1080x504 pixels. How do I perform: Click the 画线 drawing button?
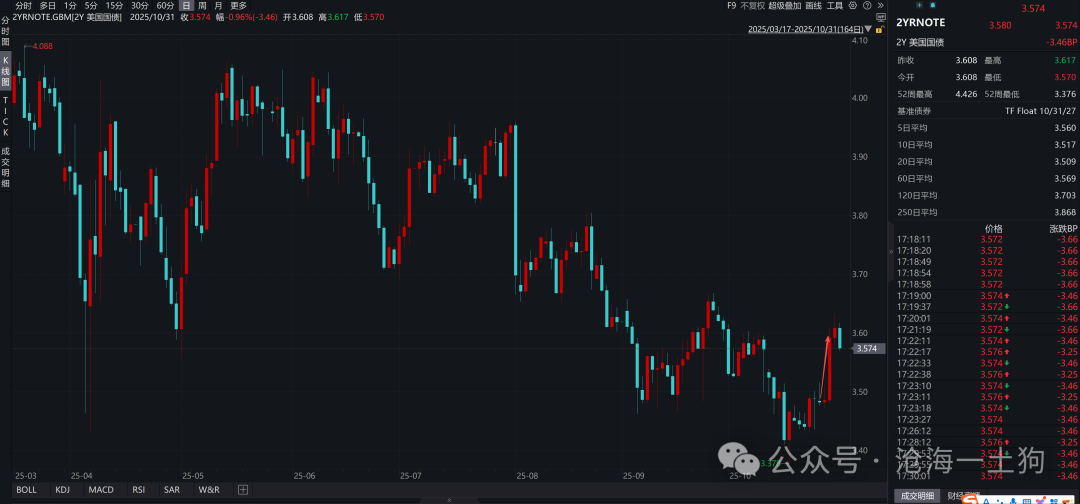pyautogui.click(x=813, y=5)
